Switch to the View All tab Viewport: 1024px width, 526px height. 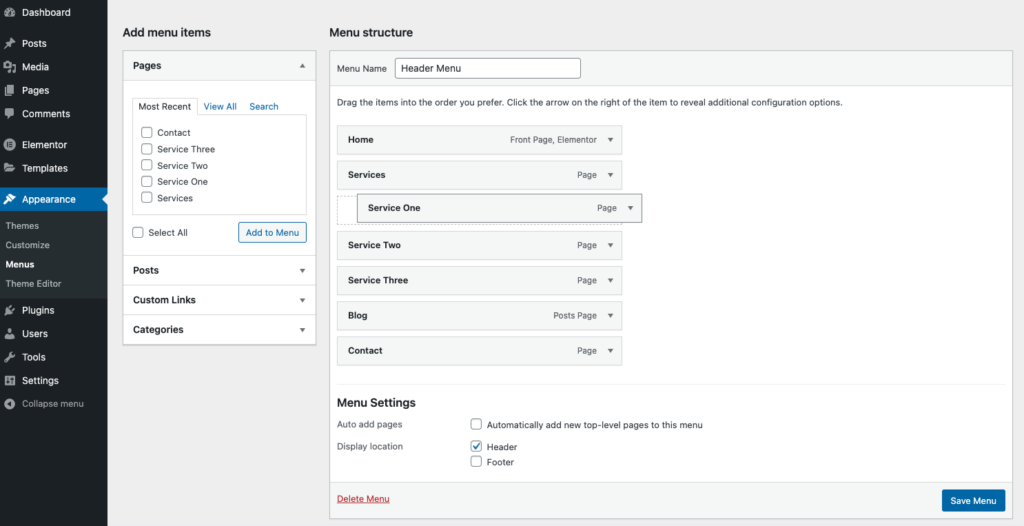click(220, 107)
